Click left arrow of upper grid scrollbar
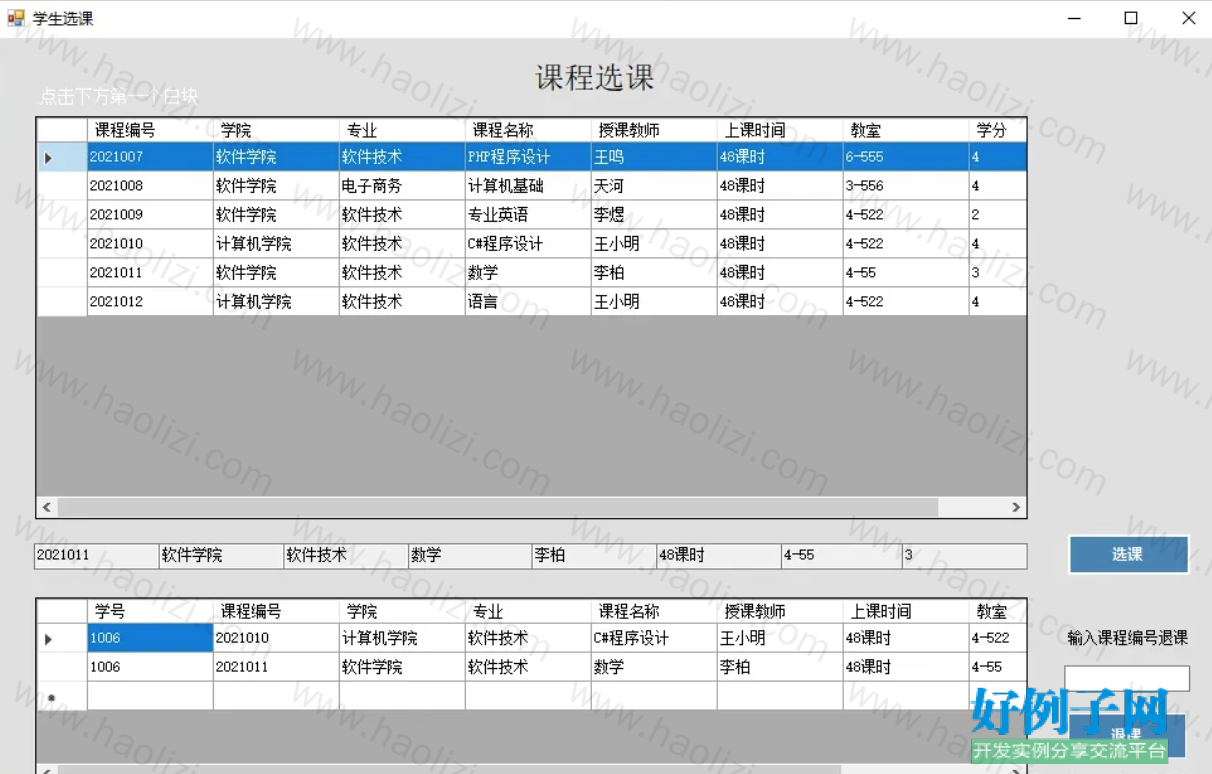The image size is (1212, 774). (47, 508)
